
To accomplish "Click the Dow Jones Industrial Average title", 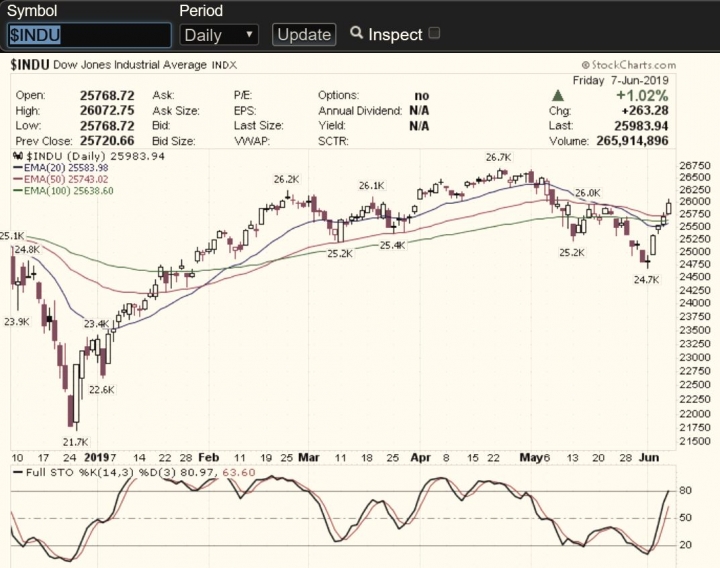I will (130, 65).
